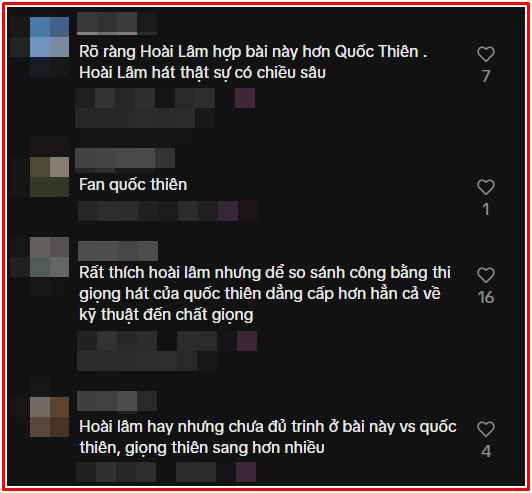Like the "Rất thích hoài lâm" comment

coord(486,275)
